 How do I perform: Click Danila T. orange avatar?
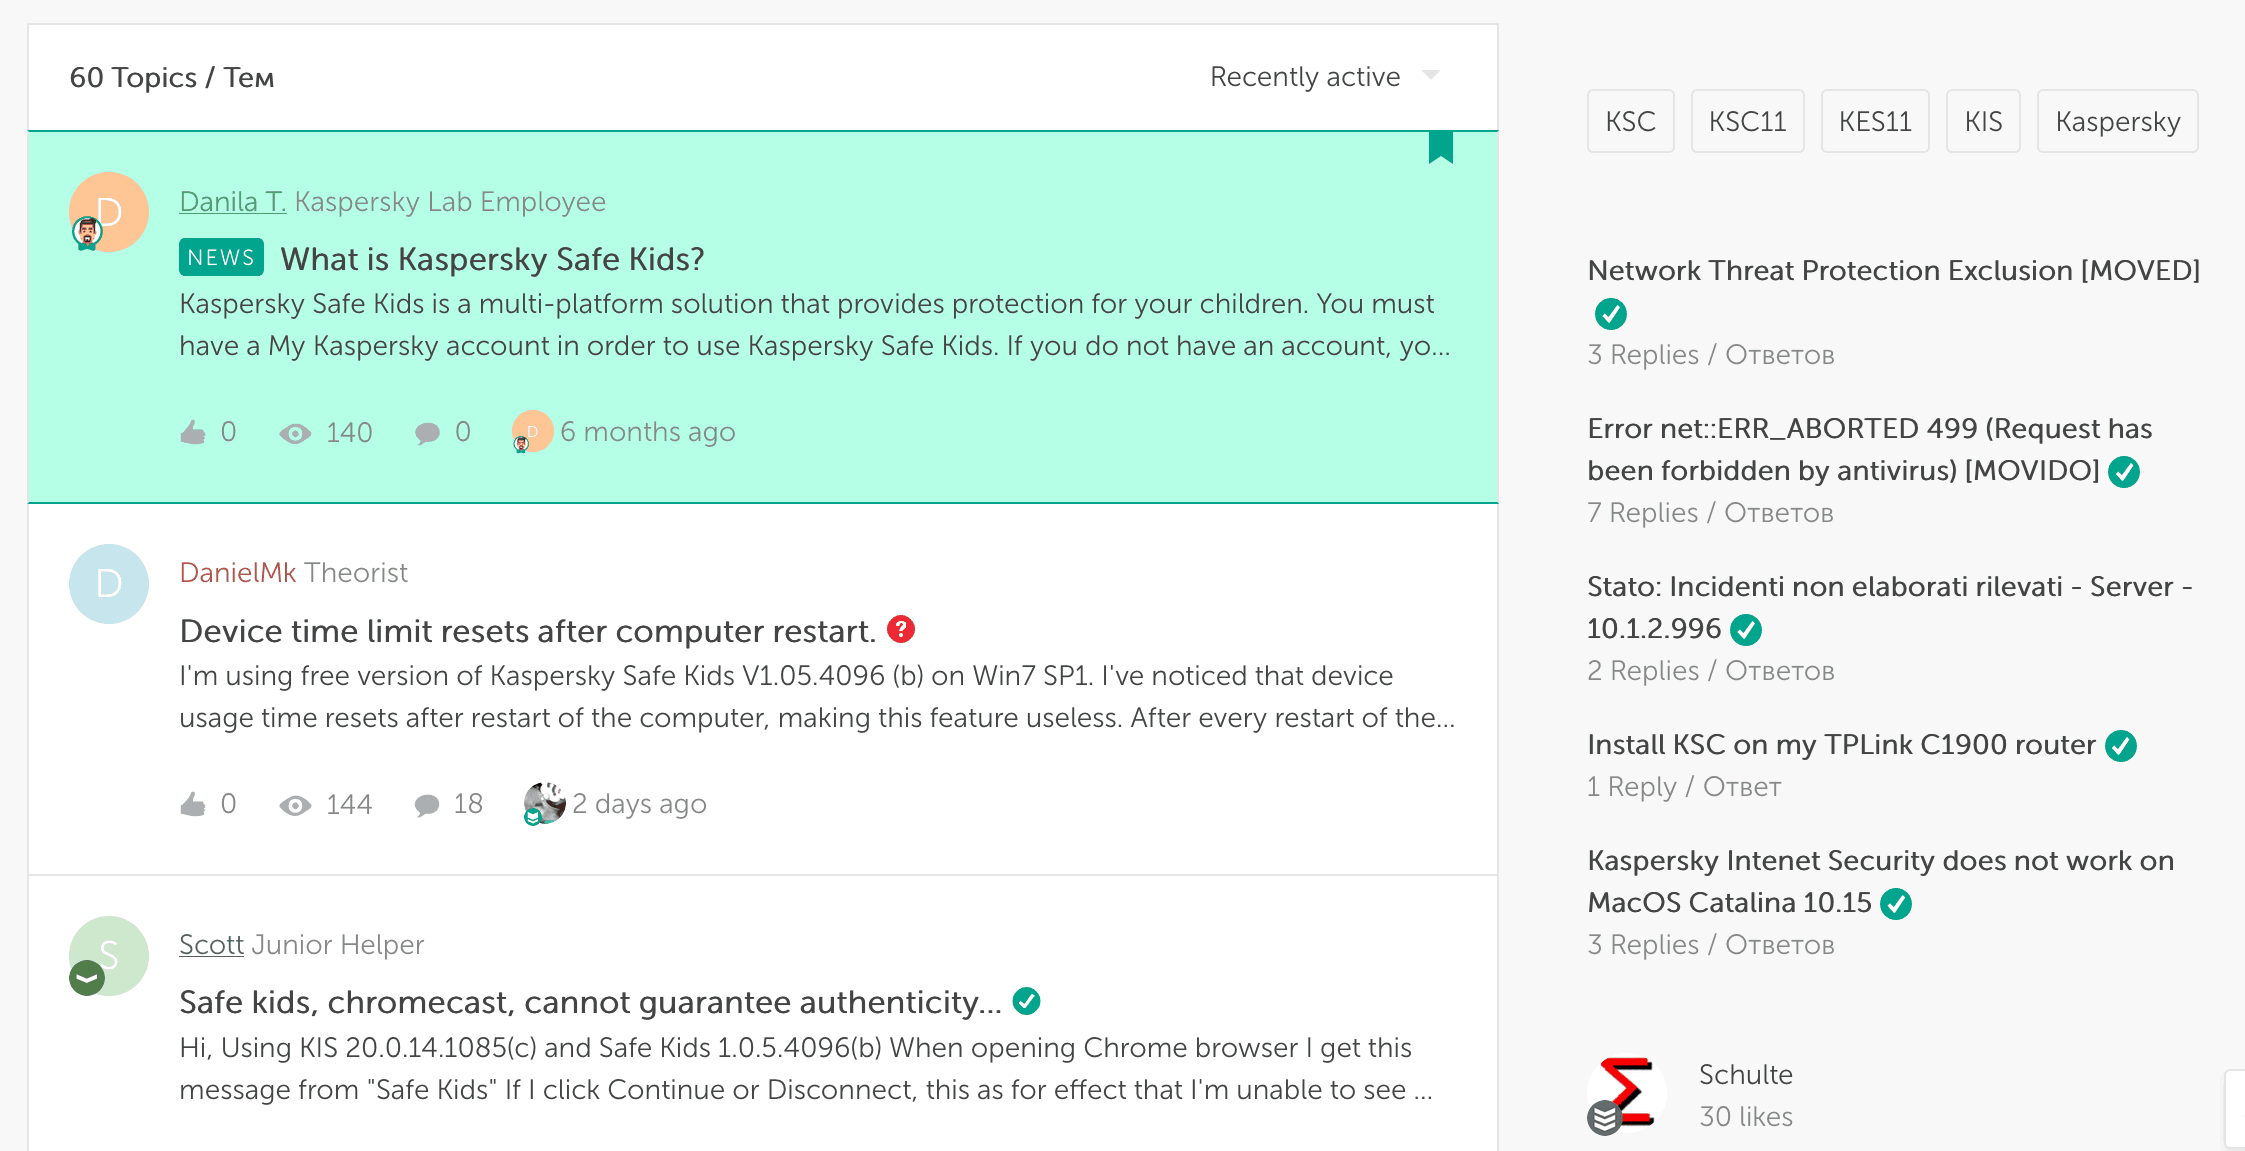109,211
